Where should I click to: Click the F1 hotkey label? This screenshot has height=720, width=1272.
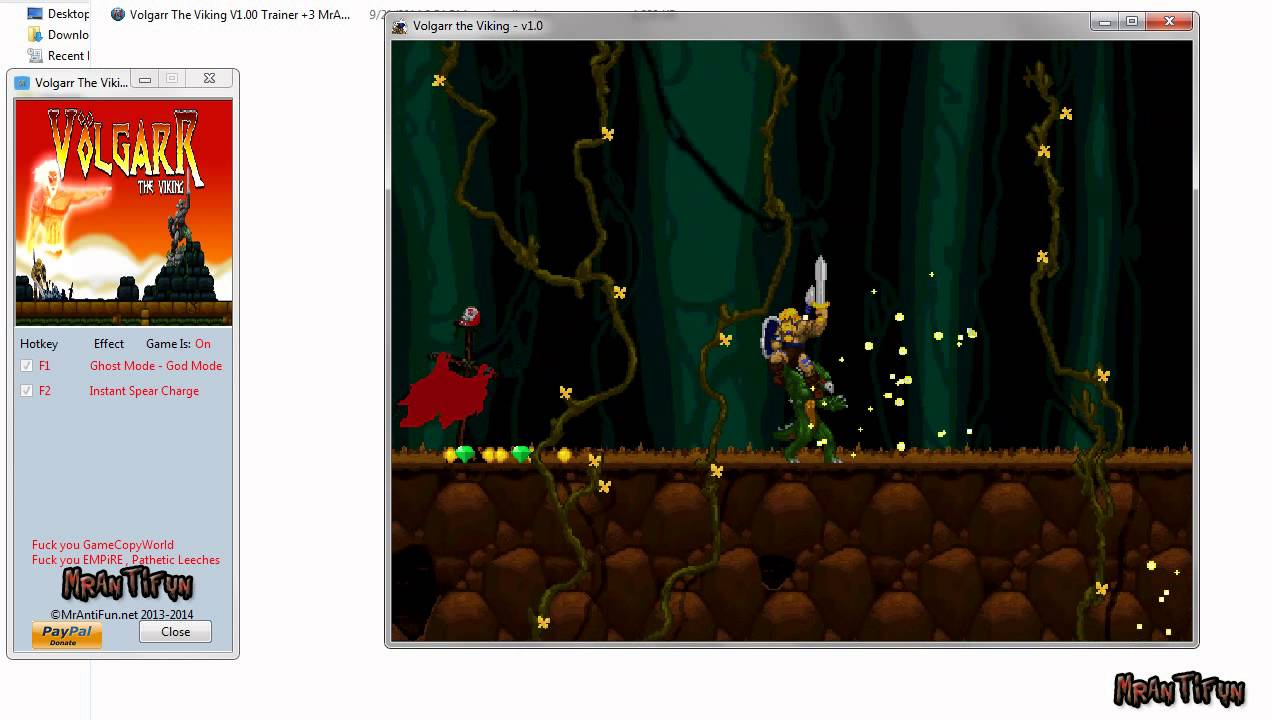pos(44,366)
